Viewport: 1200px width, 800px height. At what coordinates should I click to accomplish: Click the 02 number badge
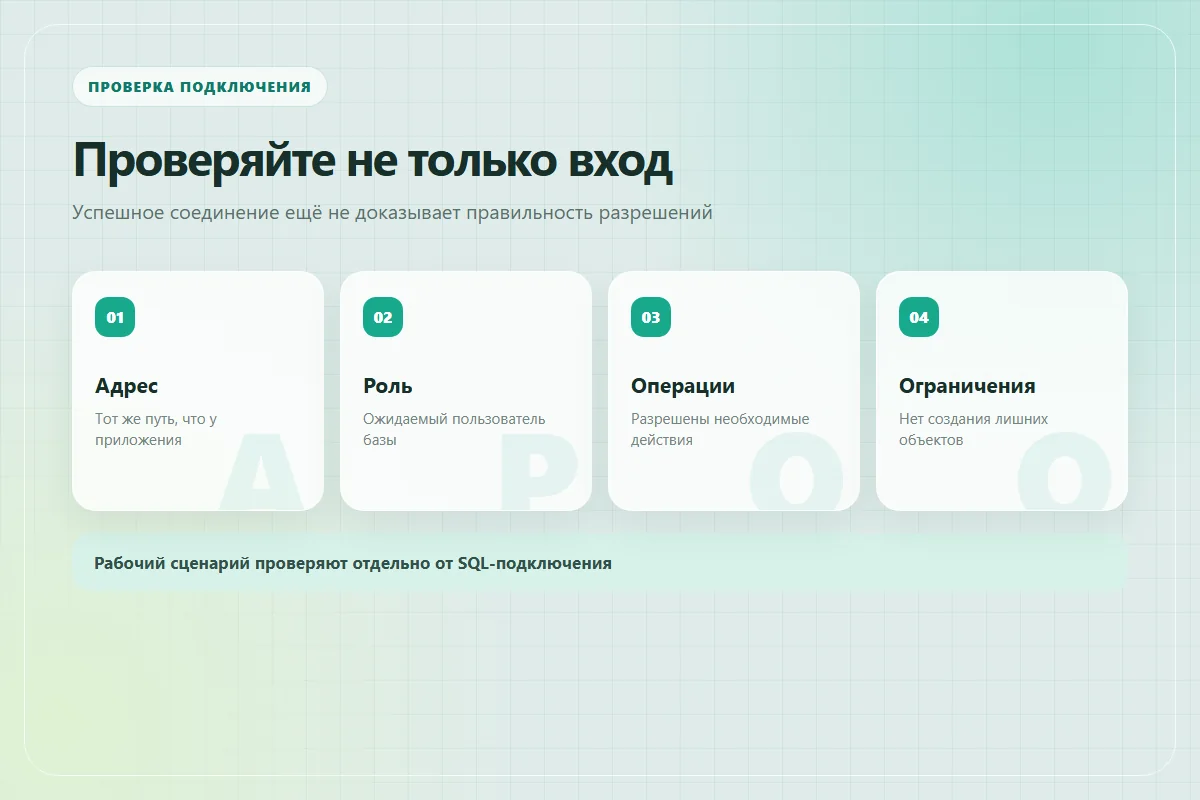point(383,317)
